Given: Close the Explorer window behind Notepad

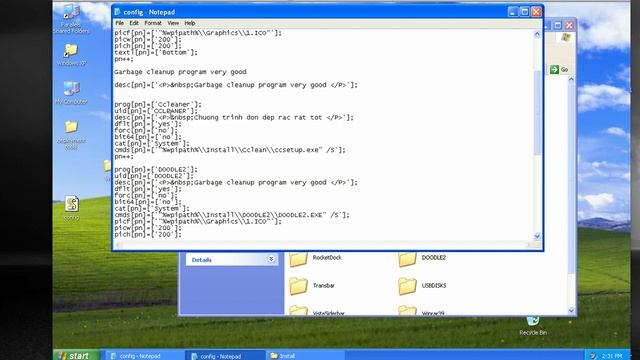Looking at the screenshot, I should [569, 25].
